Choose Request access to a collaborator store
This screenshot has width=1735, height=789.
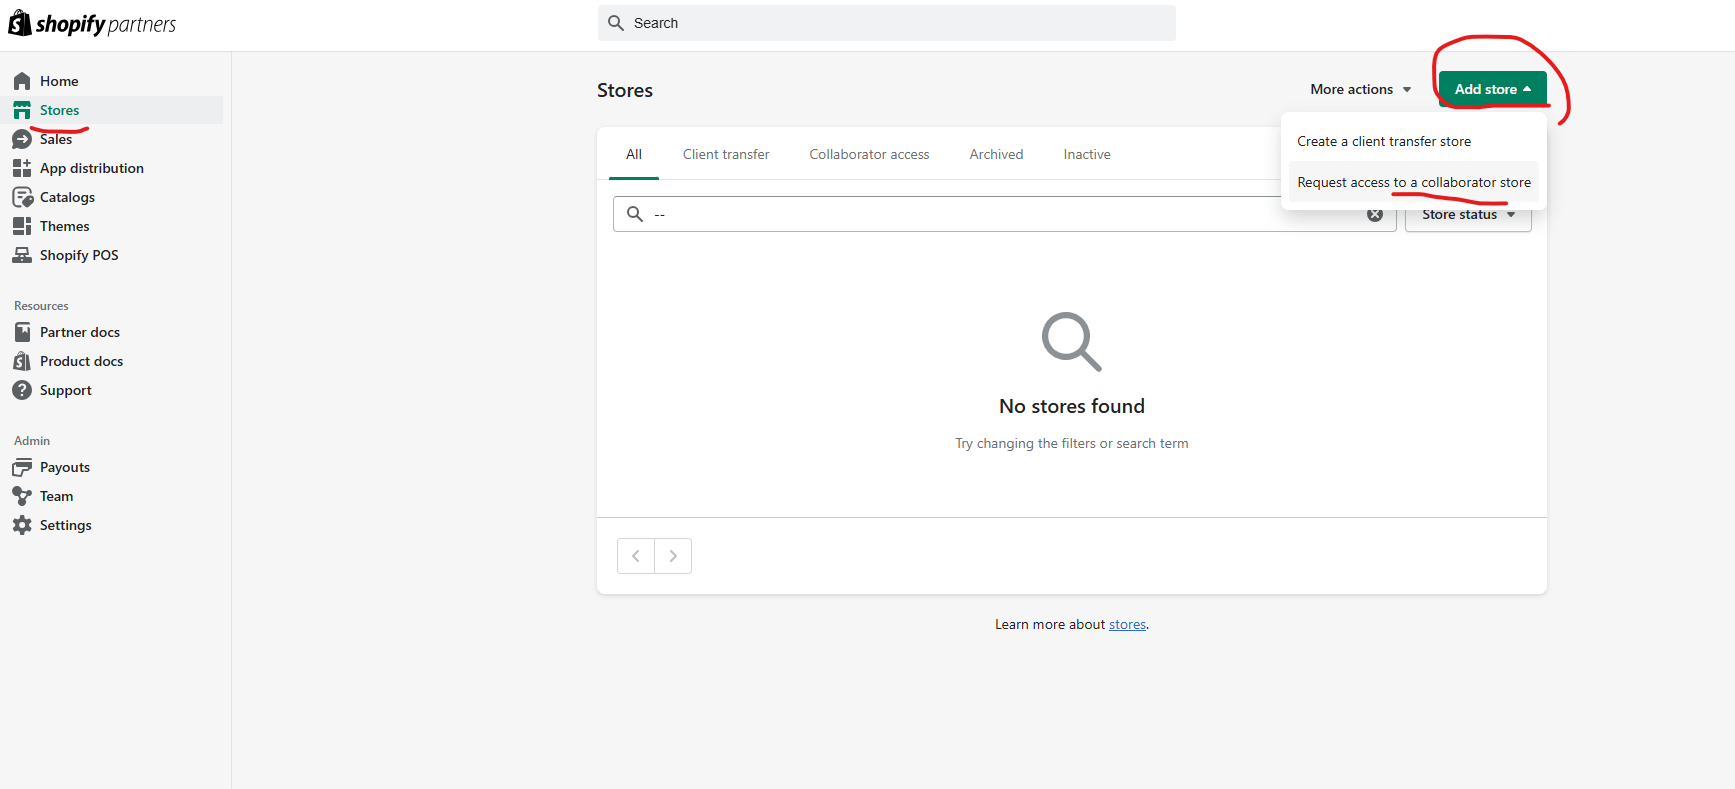(x=1413, y=182)
